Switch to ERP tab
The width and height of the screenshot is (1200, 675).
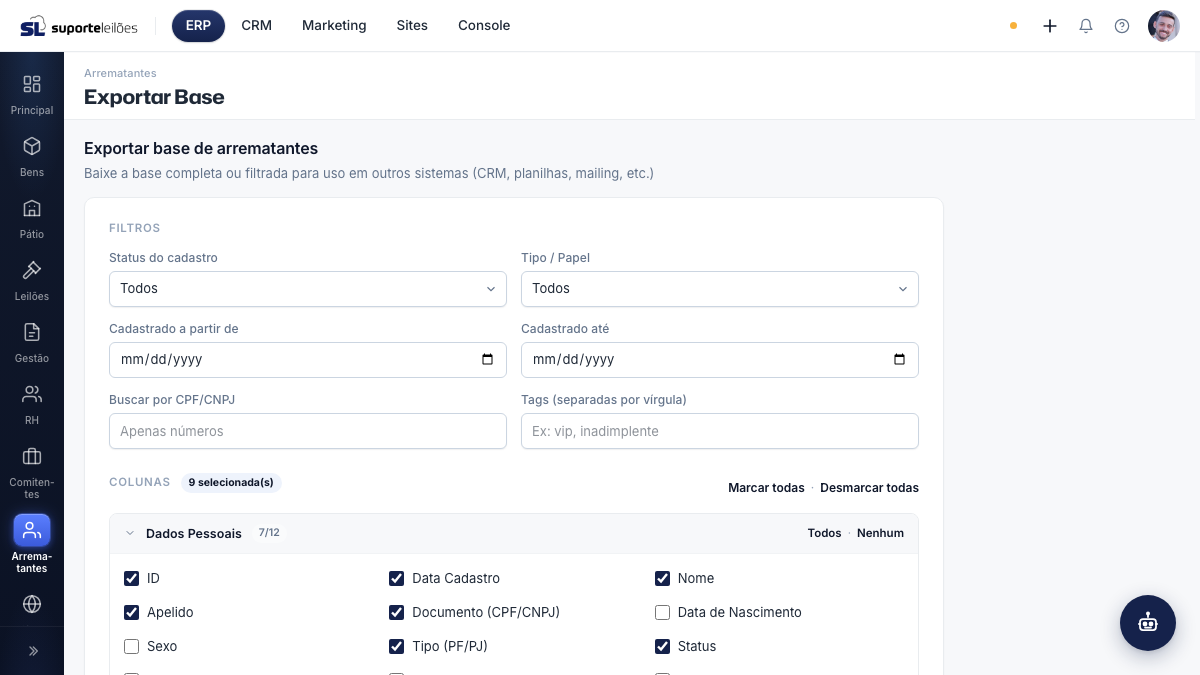tap(198, 26)
